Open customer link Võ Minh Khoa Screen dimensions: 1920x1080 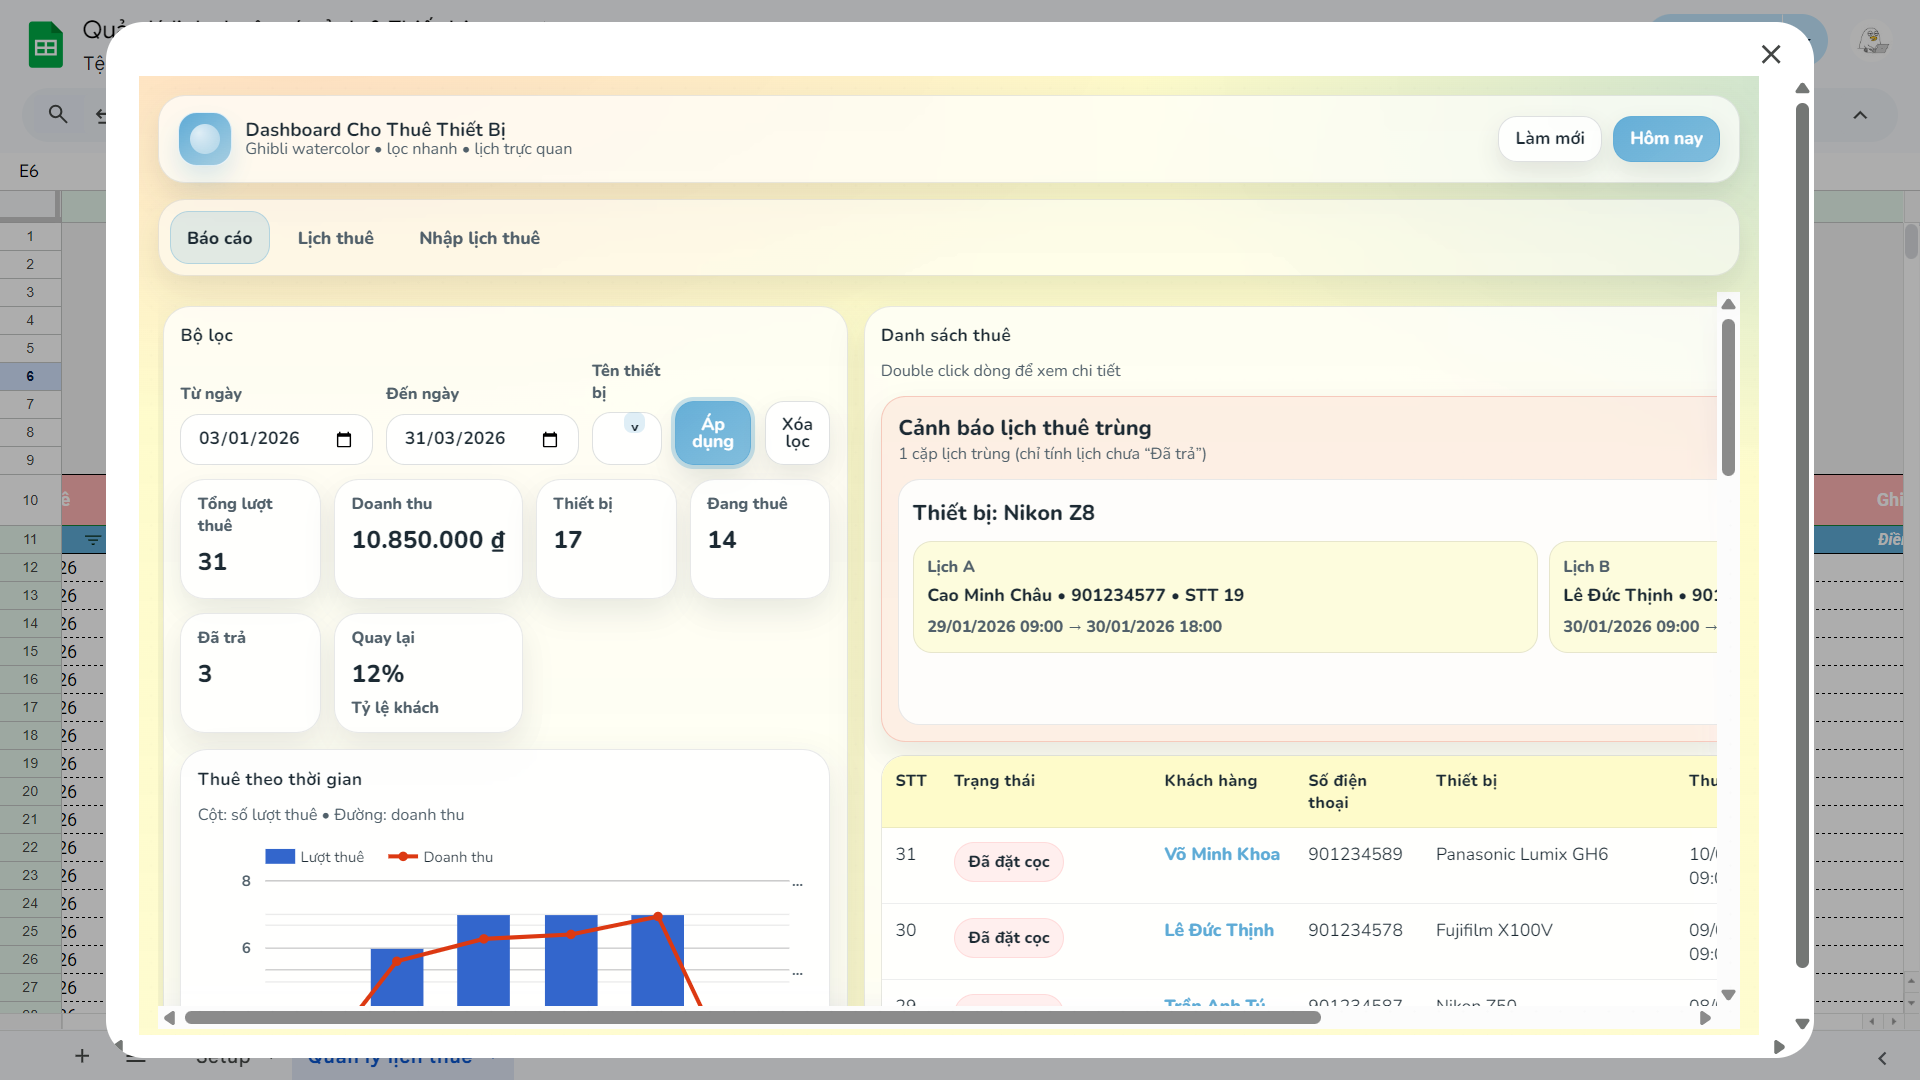tap(1221, 854)
